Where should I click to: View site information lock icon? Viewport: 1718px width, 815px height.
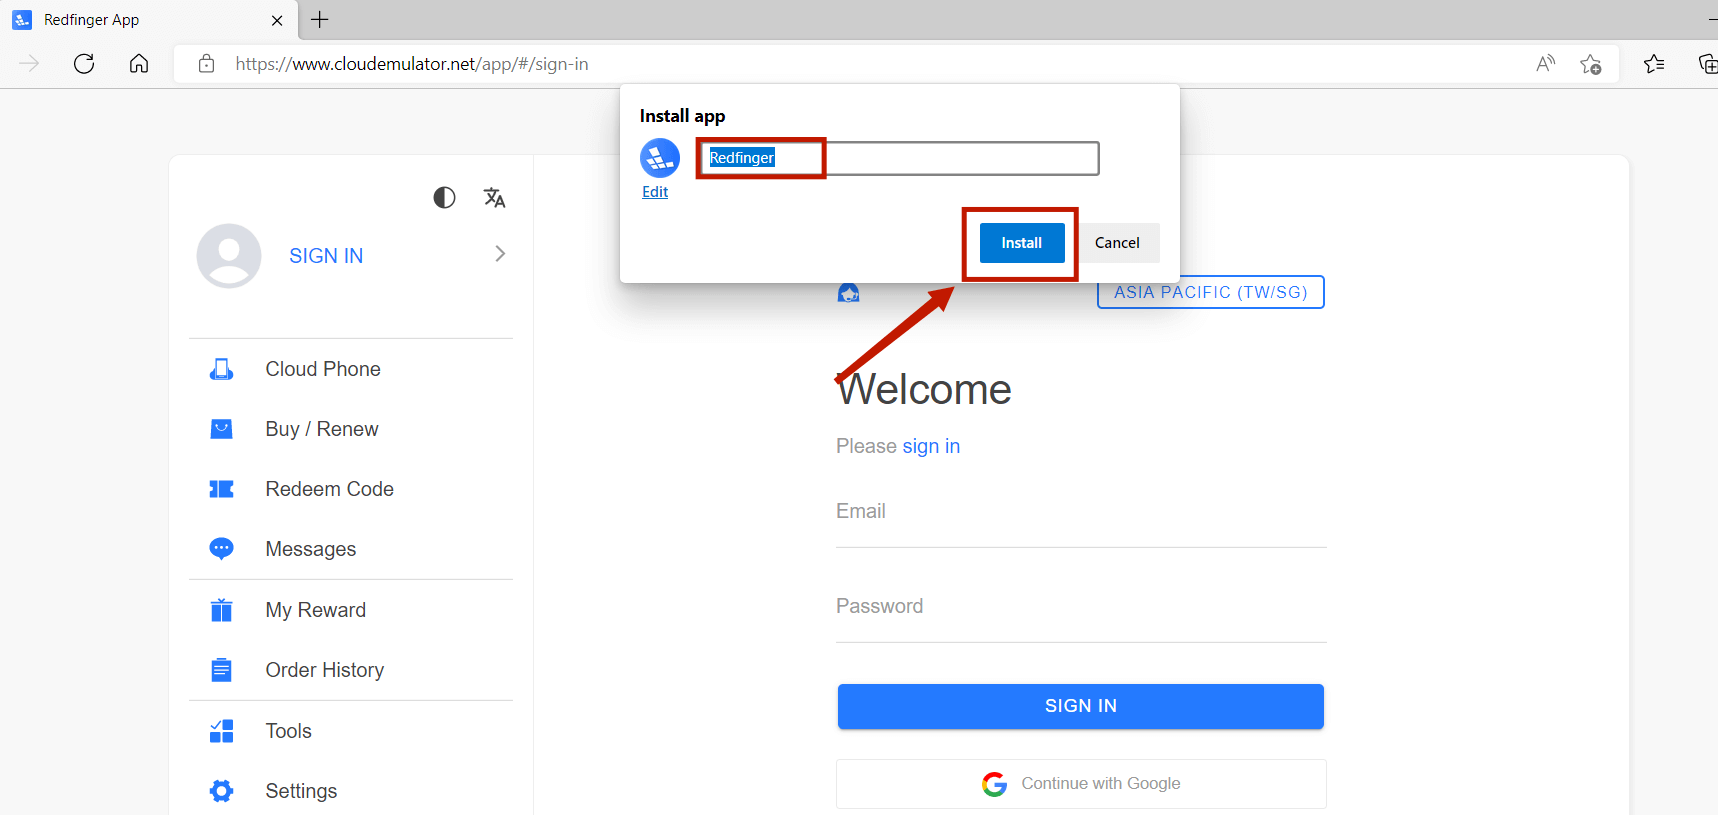(x=206, y=64)
